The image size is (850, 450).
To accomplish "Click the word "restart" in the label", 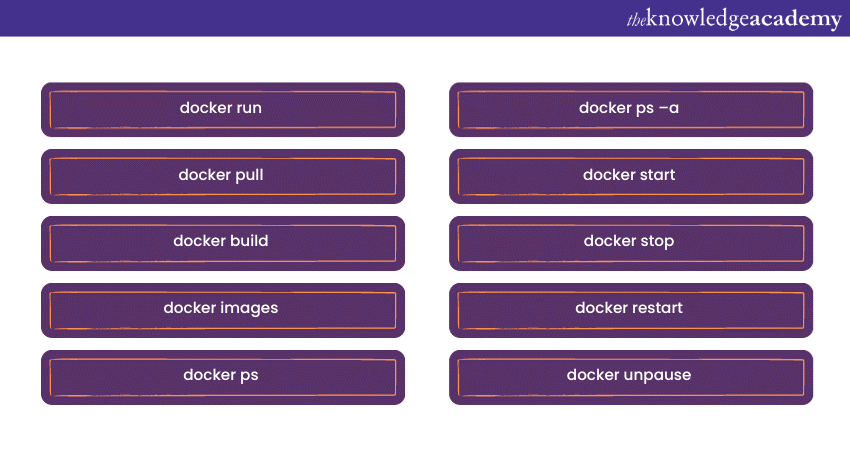I will pos(656,308).
